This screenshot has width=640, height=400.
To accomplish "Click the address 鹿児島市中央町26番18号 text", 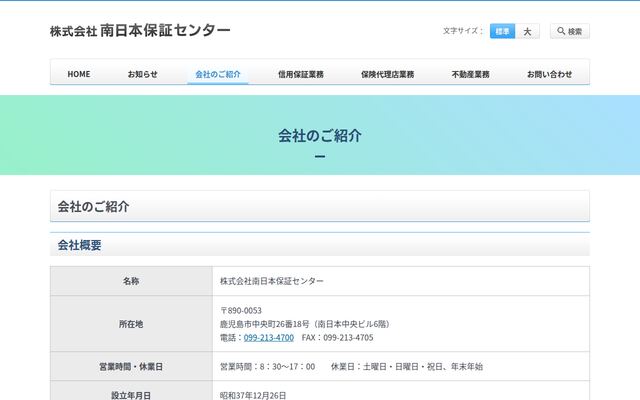I will (x=264, y=324).
